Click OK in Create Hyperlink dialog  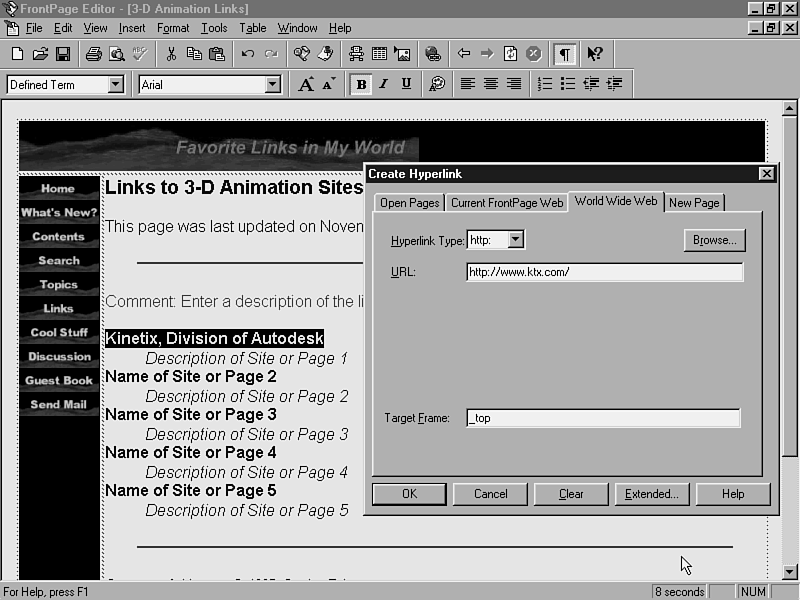[409, 494]
